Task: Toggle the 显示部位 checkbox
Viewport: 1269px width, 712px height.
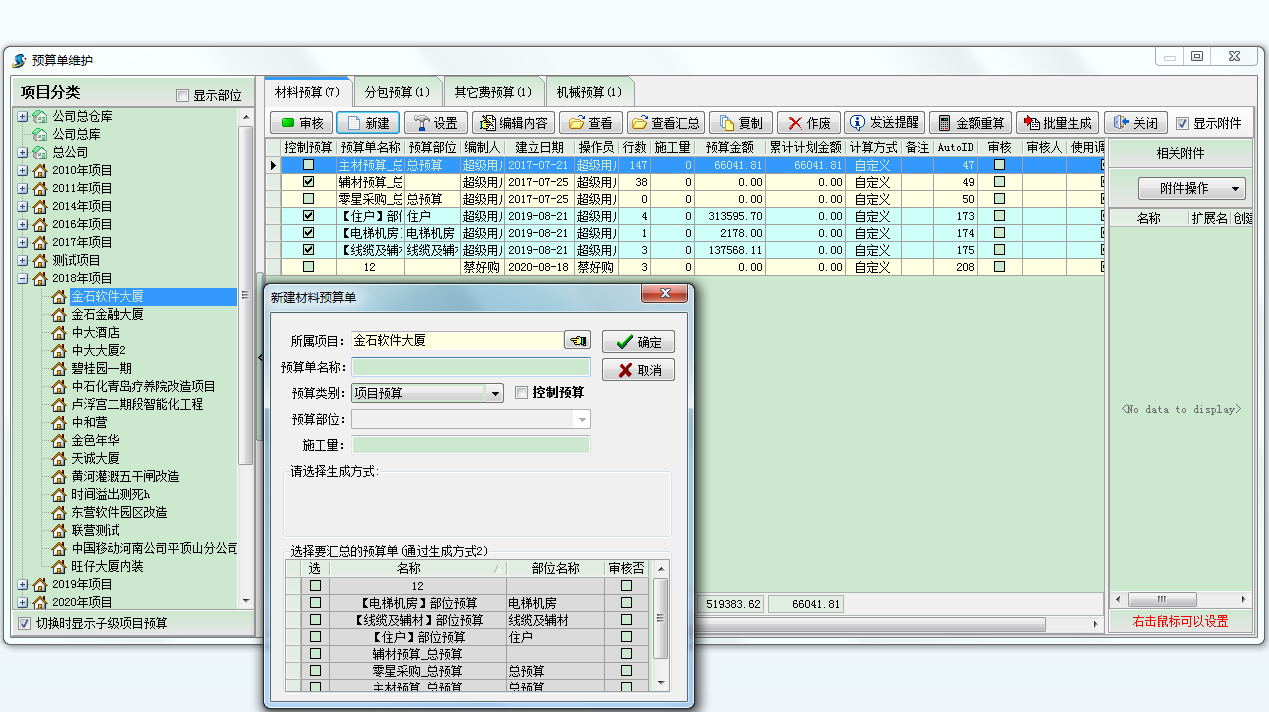Action: pyautogui.click(x=182, y=96)
